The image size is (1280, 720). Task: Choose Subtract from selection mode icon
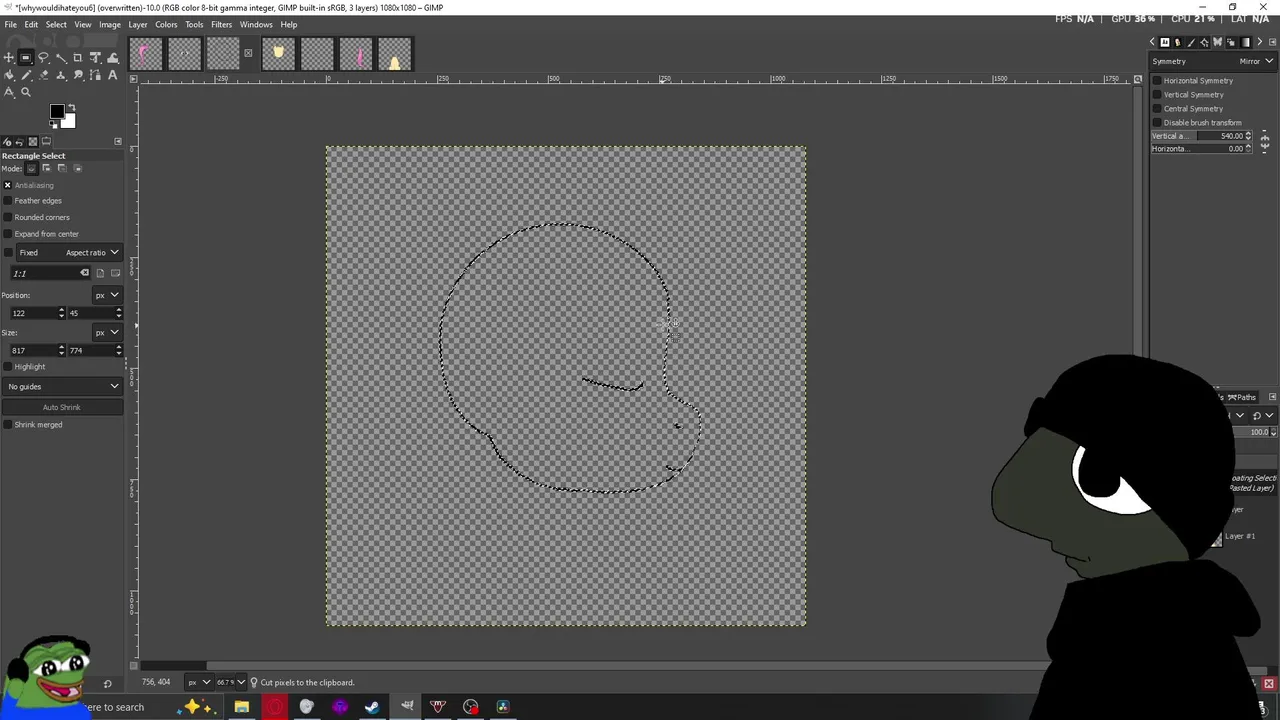(62, 168)
